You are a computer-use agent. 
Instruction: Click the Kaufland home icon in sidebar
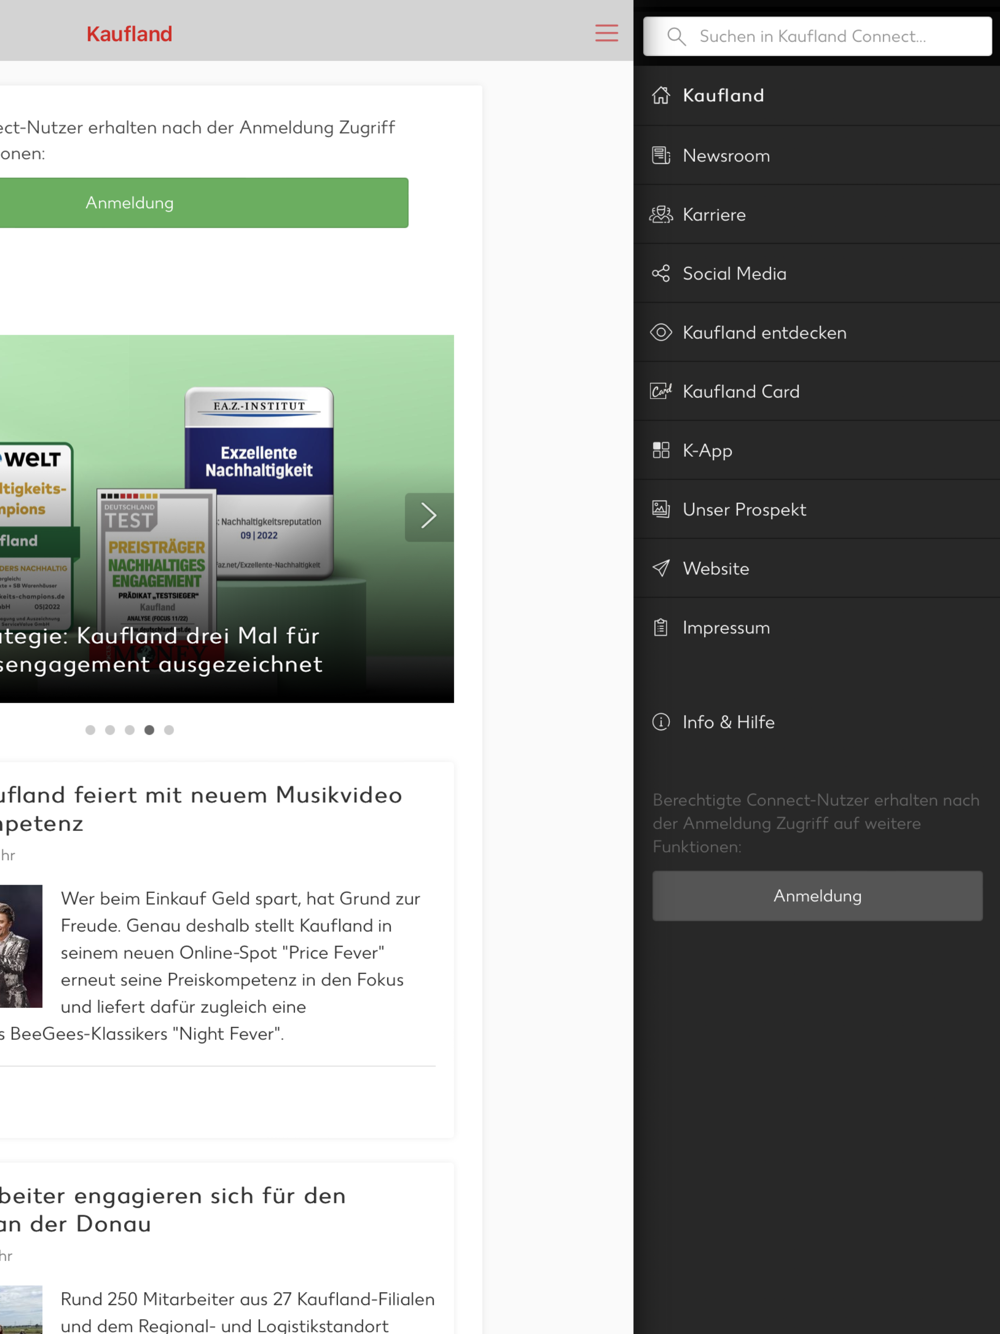tap(661, 95)
